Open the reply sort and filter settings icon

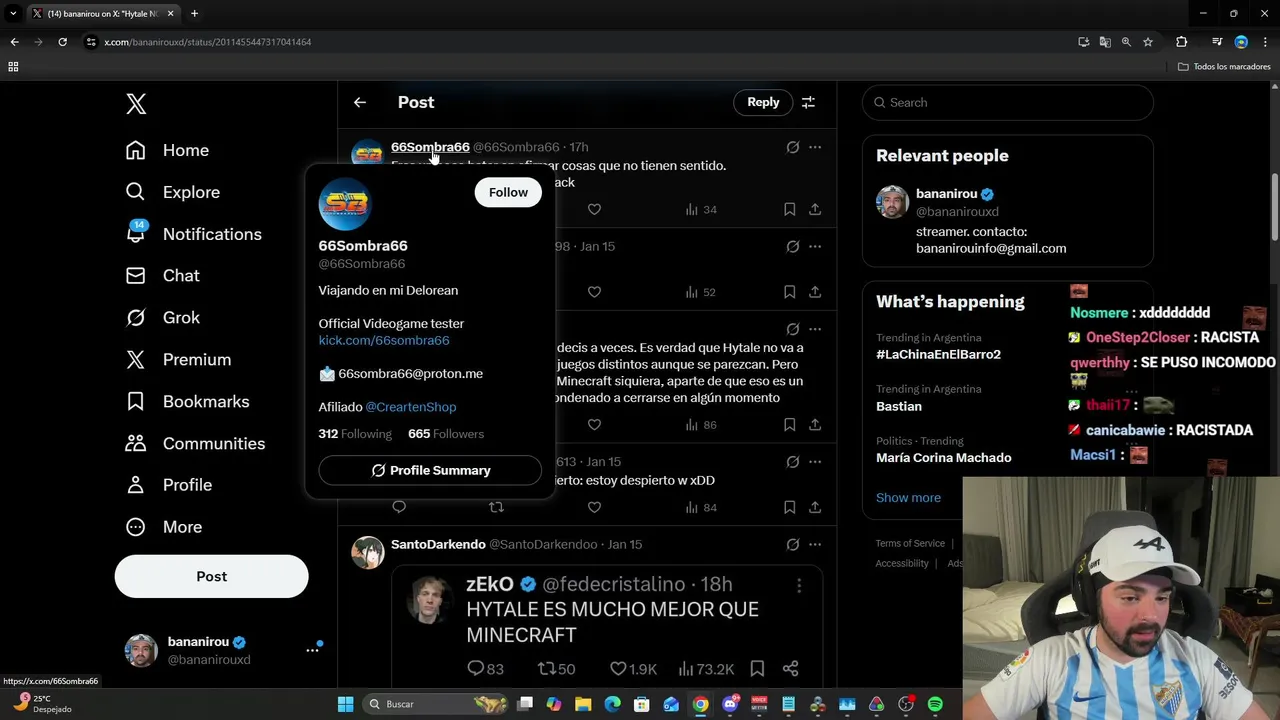click(808, 102)
